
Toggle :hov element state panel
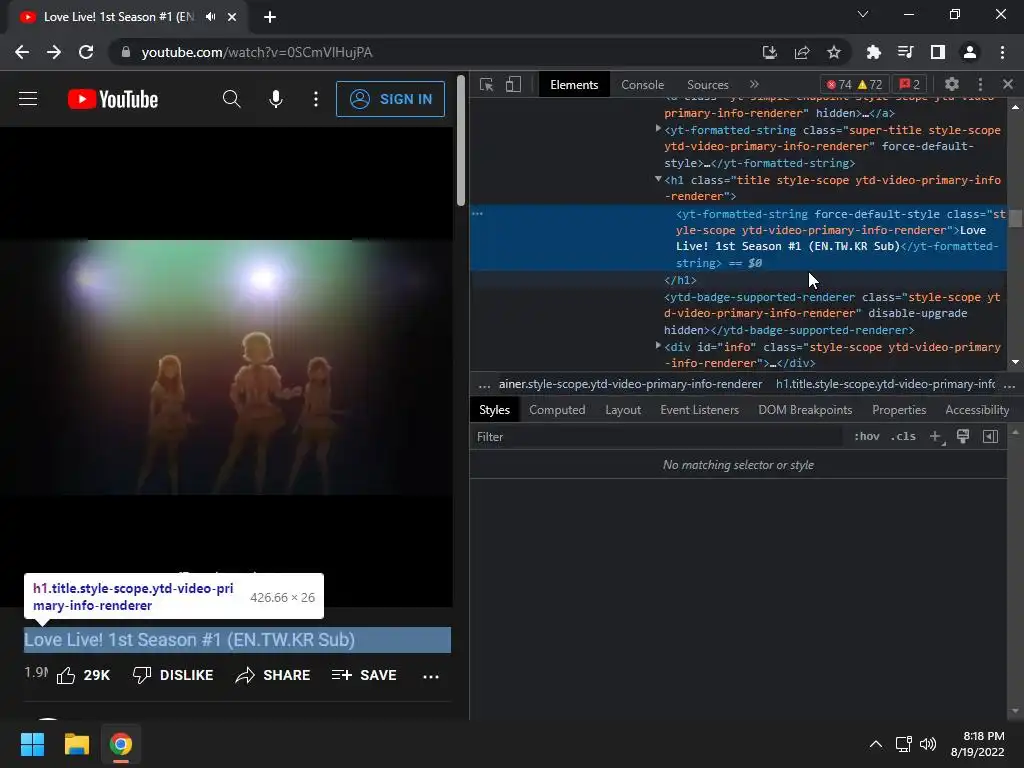tap(867, 436)
